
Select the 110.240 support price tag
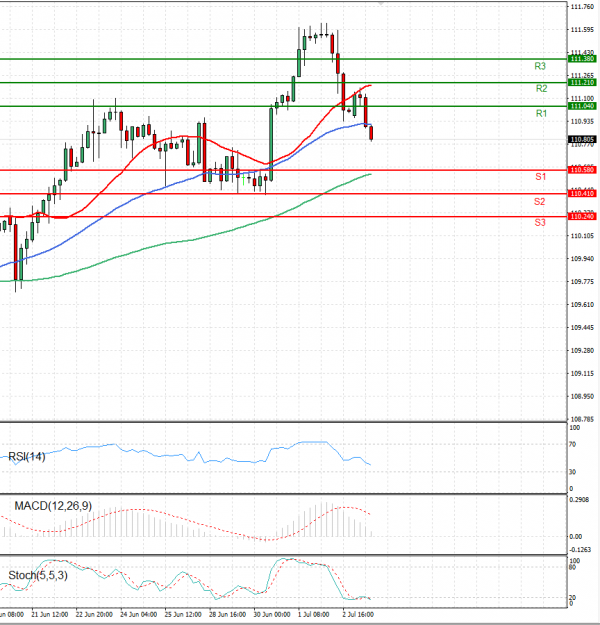[582, 216]
